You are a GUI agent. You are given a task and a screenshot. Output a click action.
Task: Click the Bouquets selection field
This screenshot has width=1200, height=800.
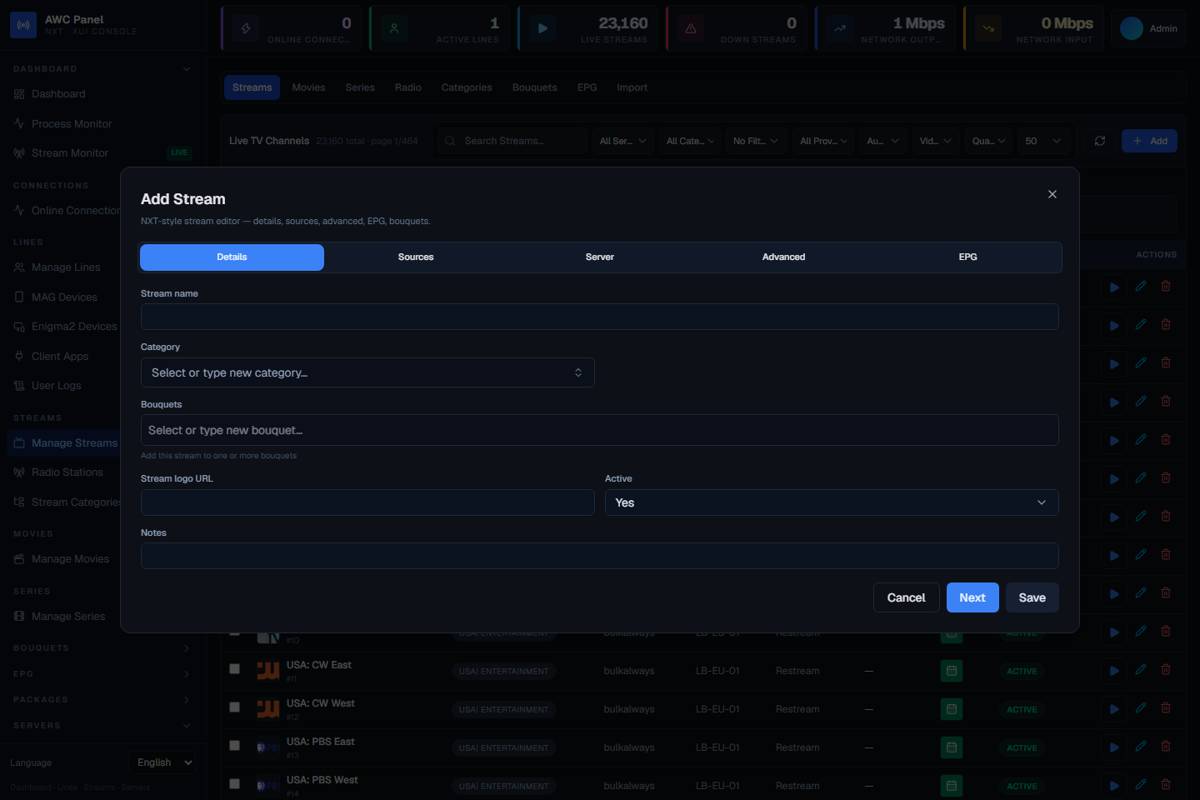coord(600,430)
